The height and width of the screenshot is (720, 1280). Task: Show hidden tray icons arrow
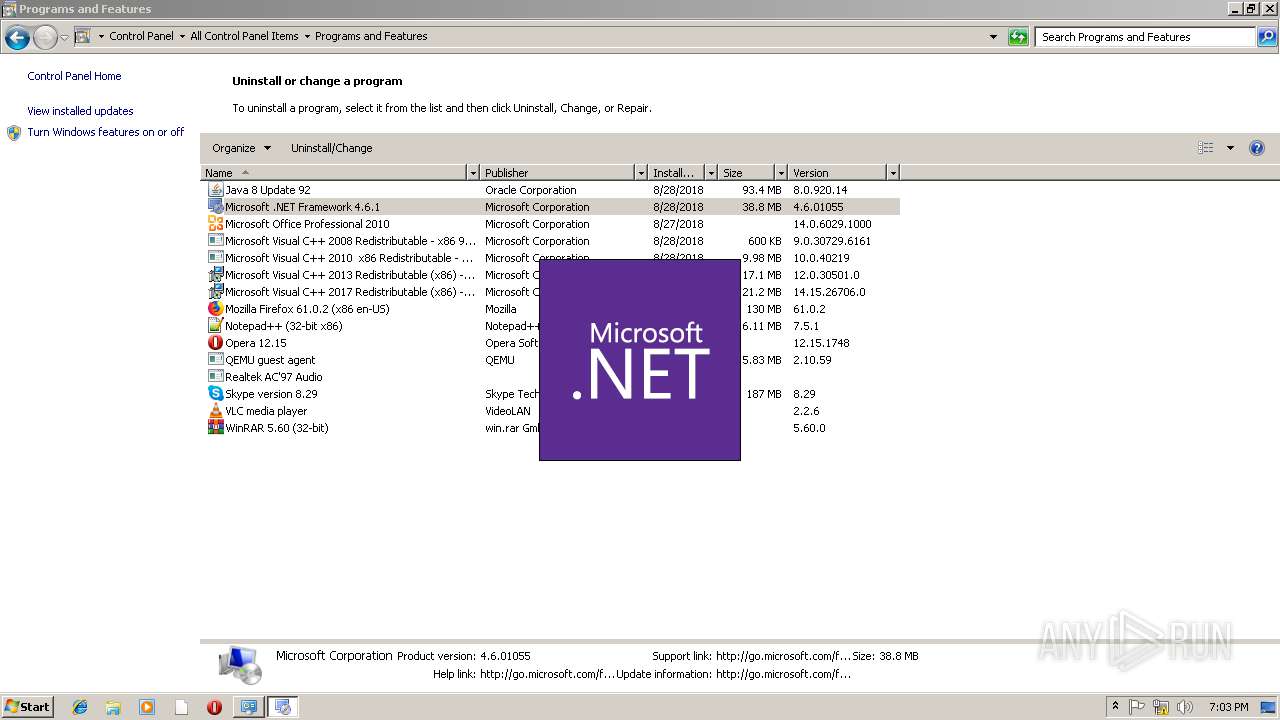coord(1115,707)
